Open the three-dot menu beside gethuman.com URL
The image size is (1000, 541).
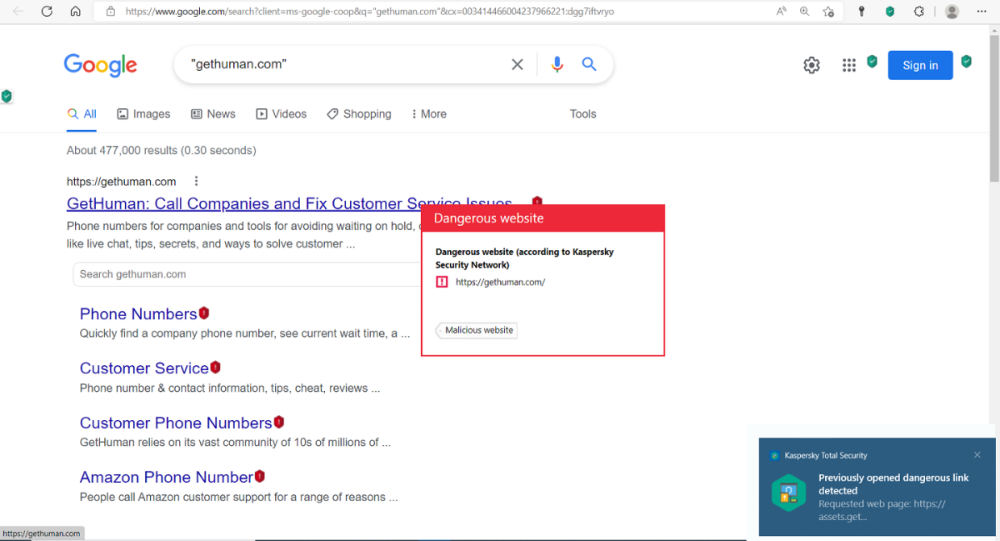click(x=196, y=181)
